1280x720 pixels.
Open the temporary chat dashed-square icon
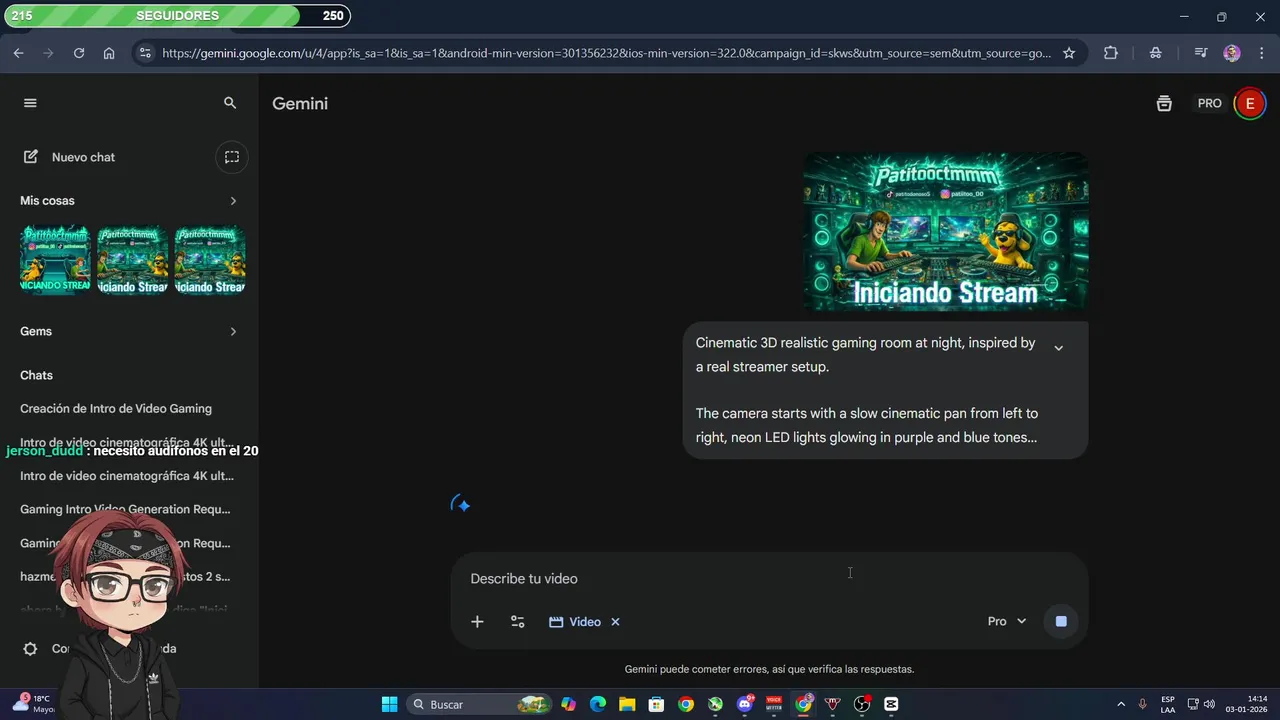(x=232, y=157)
